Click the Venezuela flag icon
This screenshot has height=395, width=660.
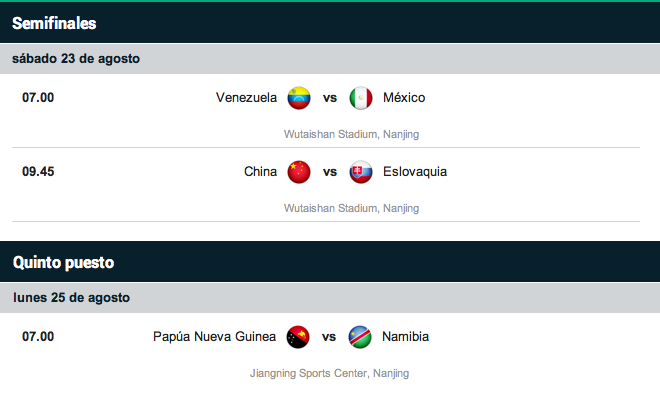click(x=299, y=98)
